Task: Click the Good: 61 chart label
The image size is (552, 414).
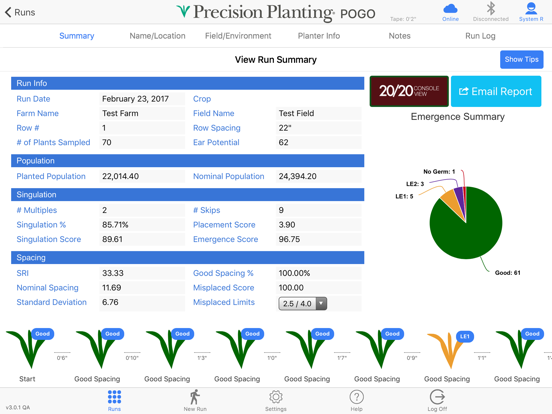Action: tap(507, 273)
